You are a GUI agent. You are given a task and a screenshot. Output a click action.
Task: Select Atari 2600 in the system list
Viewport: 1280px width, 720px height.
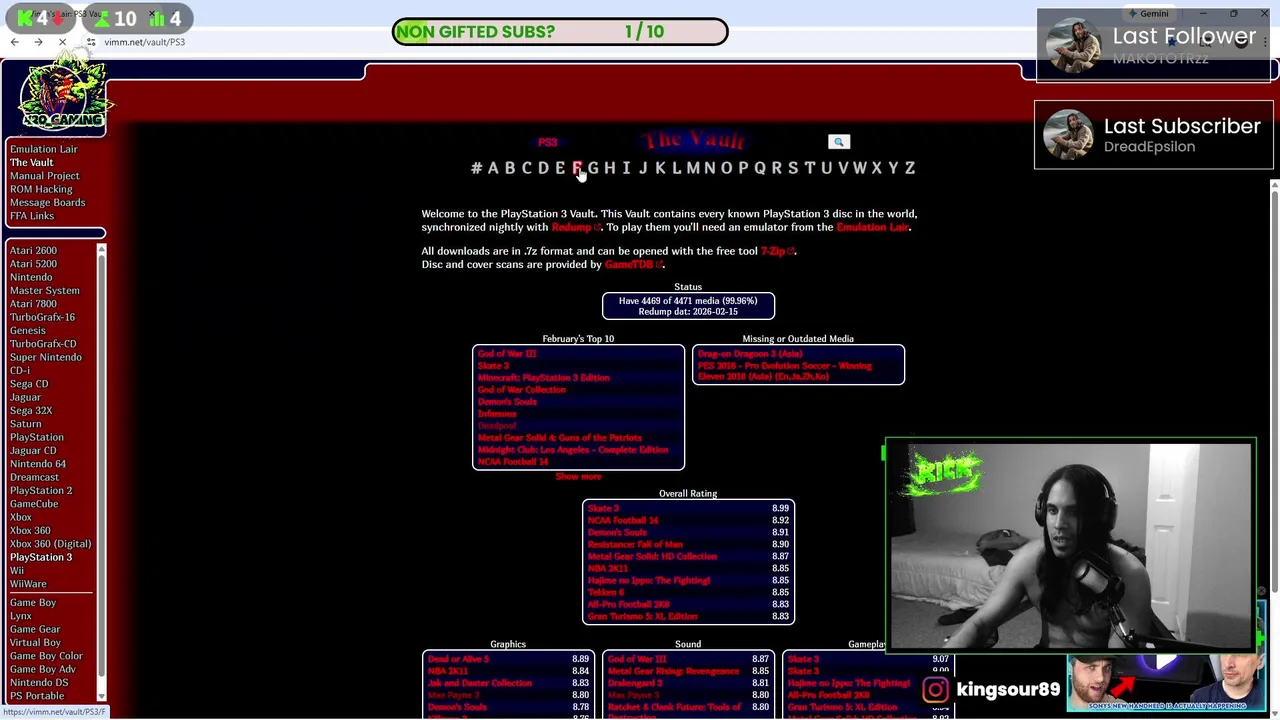pyautogui.click(x=33, y=250)
